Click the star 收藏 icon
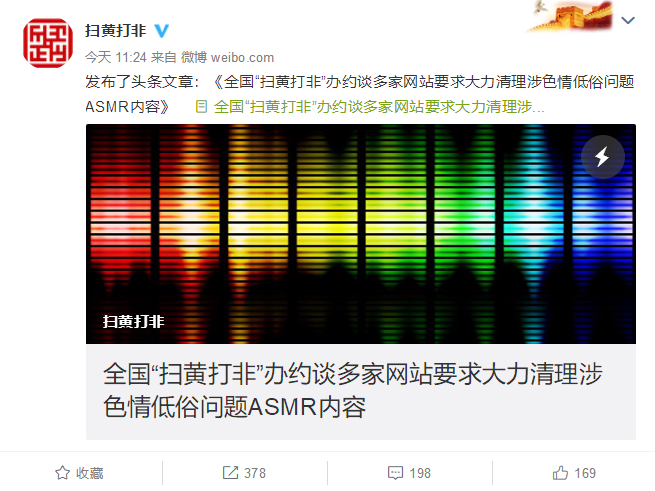The image size is (655, 491). [x=63, y=473]
